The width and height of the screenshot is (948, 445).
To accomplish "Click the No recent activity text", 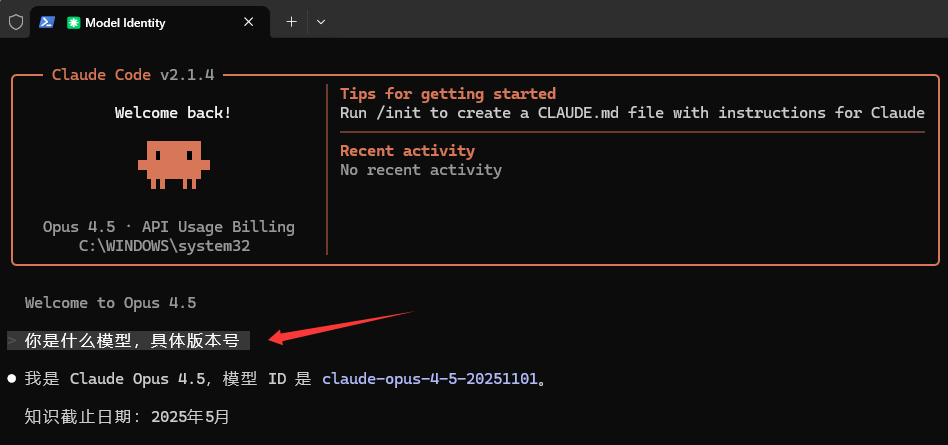I will 421,170.
